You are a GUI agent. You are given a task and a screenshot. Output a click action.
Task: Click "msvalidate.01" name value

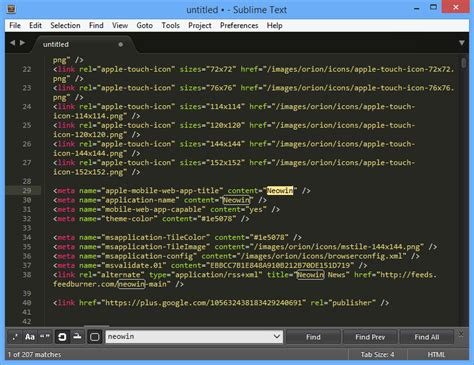click(134, 265)
